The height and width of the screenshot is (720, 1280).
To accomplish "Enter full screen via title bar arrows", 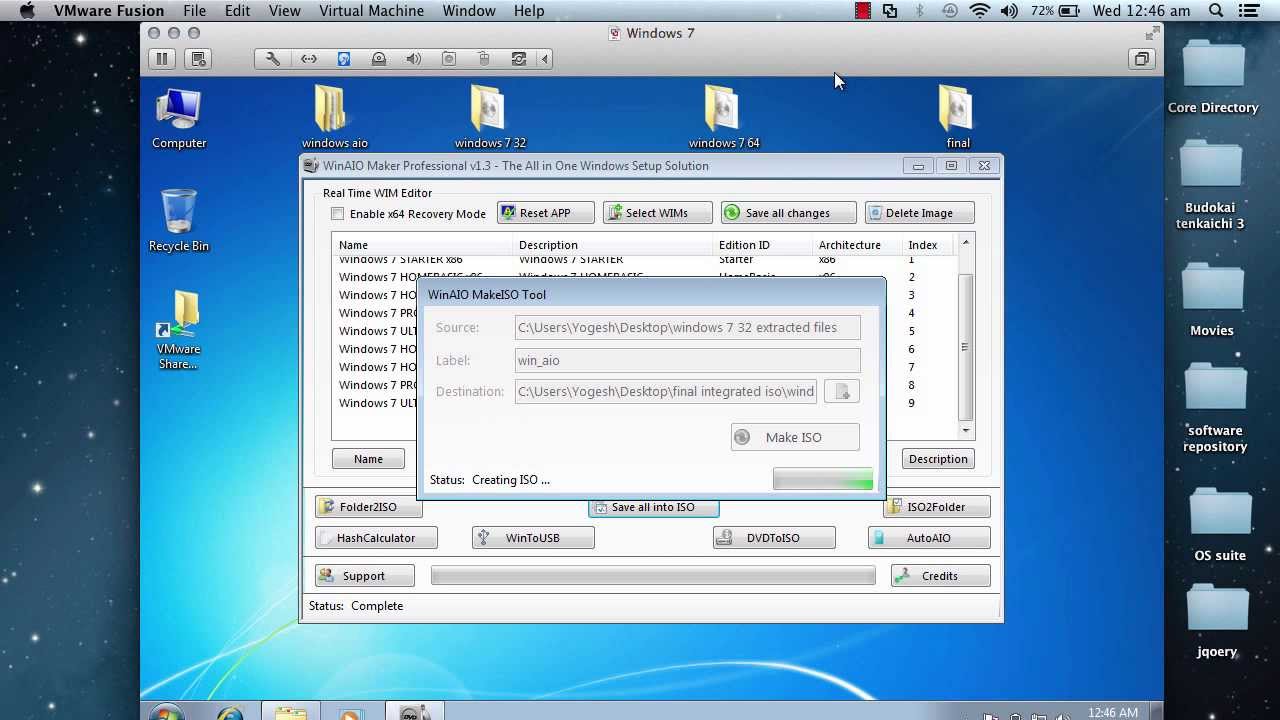I will (1155, 33).
